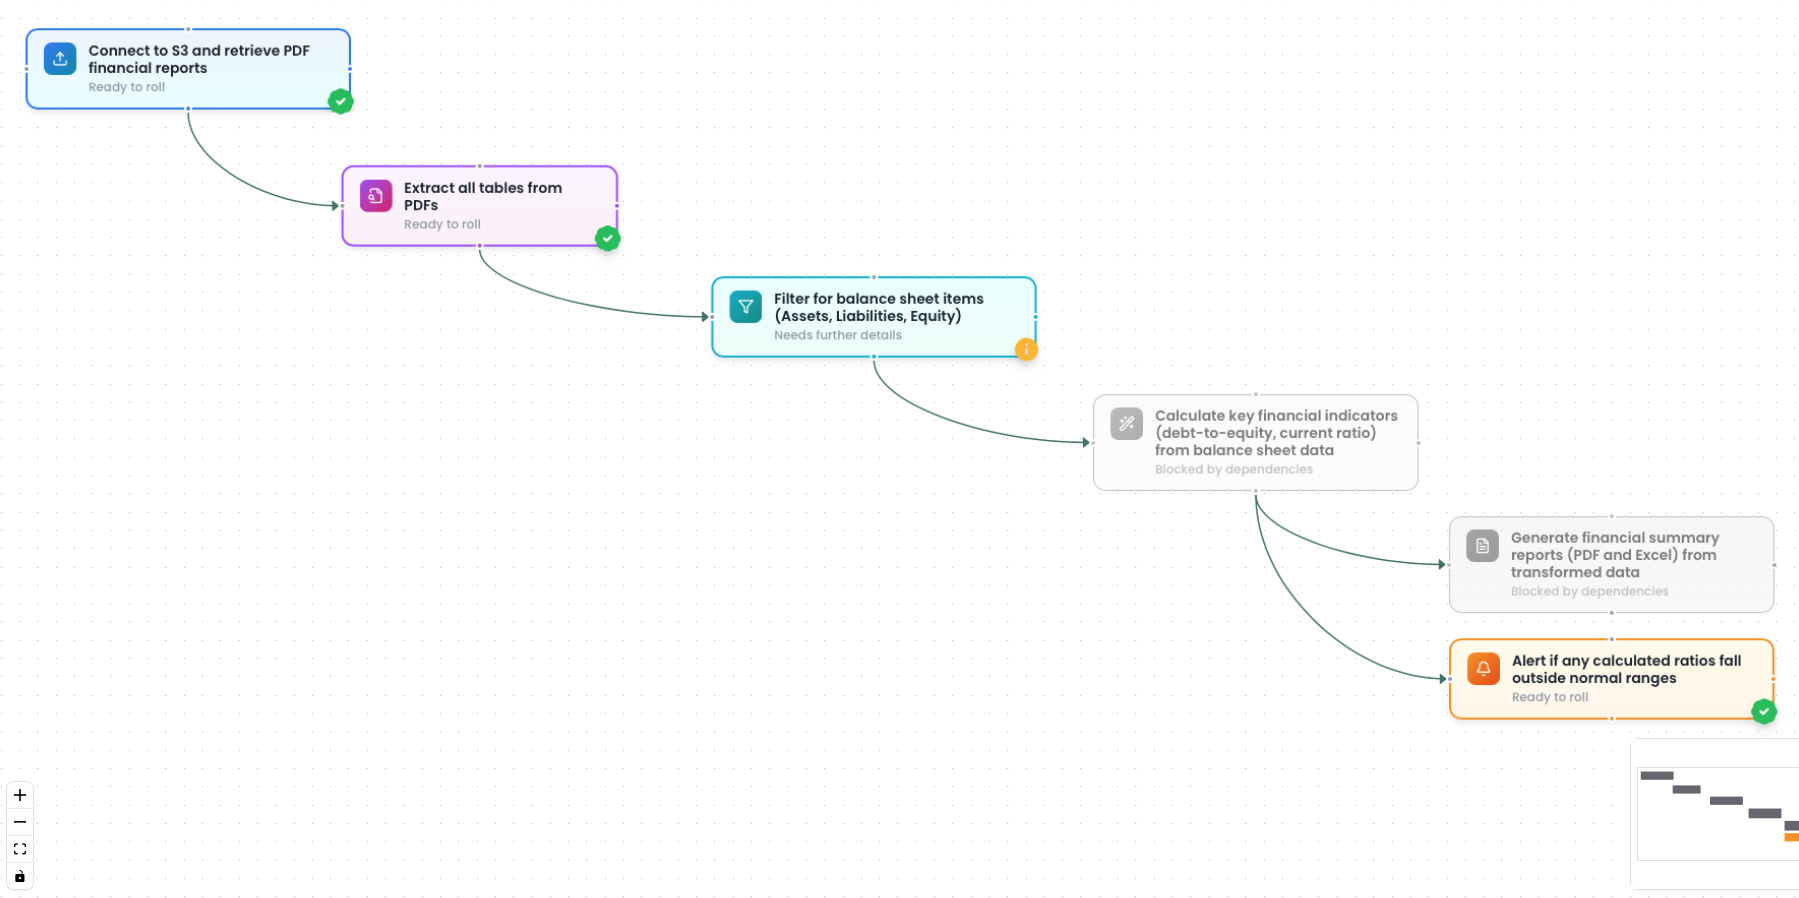The height and width of the screenshot is (898, 1799).
Task: Click the minimap overview panel
Action: pos(1716,813)
